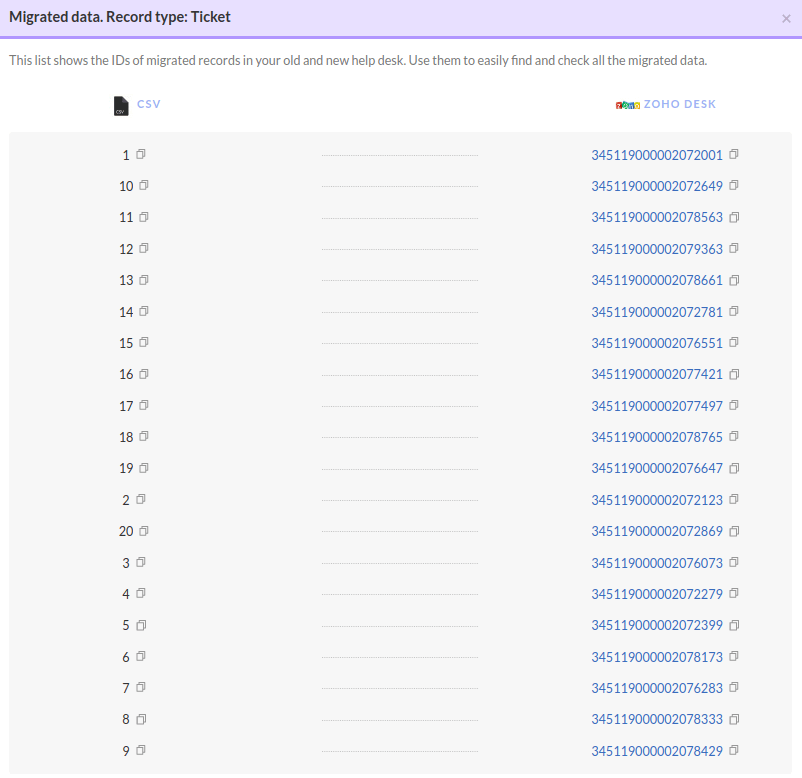
Task: Copy CSV ID 20
Action: pos(144,531)
